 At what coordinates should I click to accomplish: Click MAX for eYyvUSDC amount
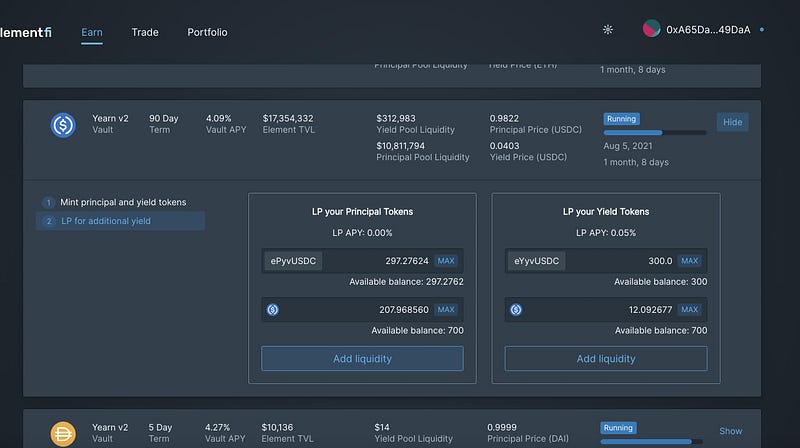[x=689, y=261]
